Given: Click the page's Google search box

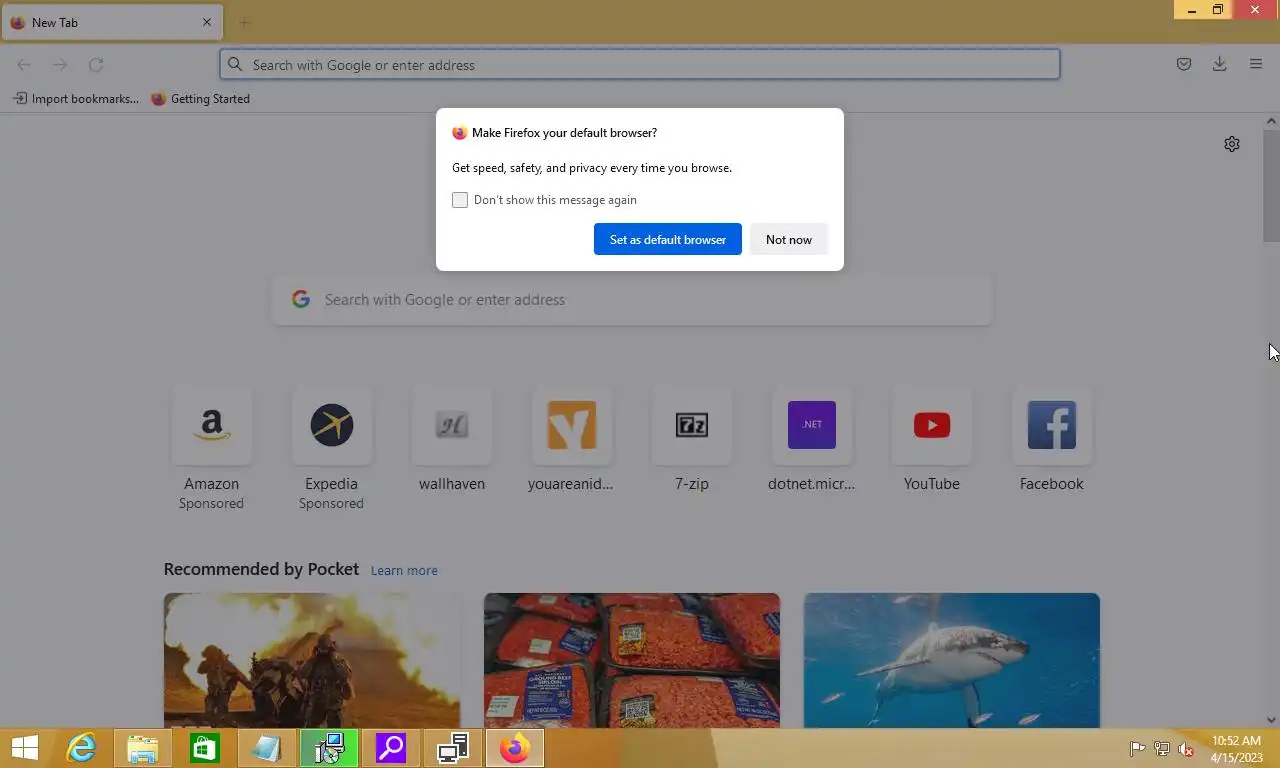Looking at the screenshot, I should [632, 300].
